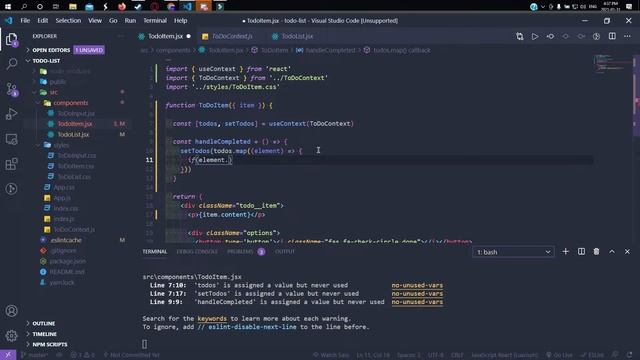Split the editor to the right
The width and height of the screenshot is (640, 360).
point(612,36)
